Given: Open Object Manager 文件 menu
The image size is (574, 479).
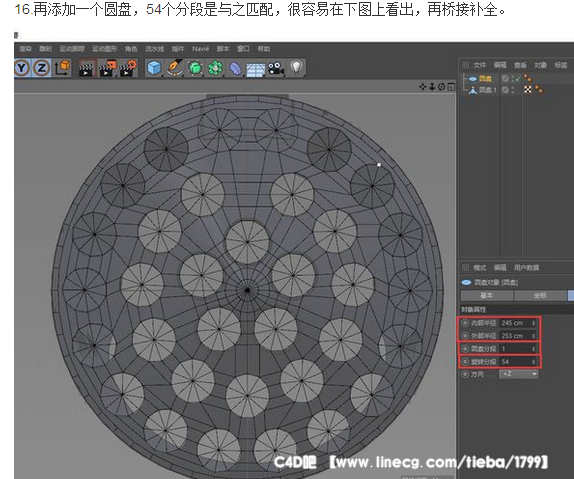Looking at the screenshot, I should tap(479, 65).
